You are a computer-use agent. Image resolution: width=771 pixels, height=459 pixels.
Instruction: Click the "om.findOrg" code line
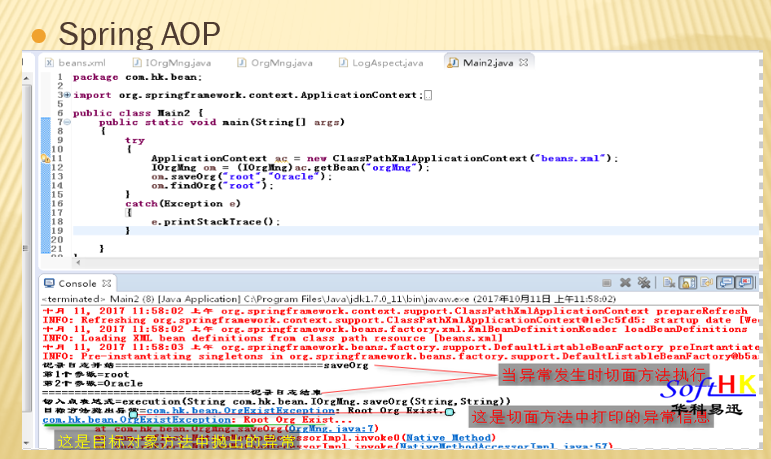point(212,185)
